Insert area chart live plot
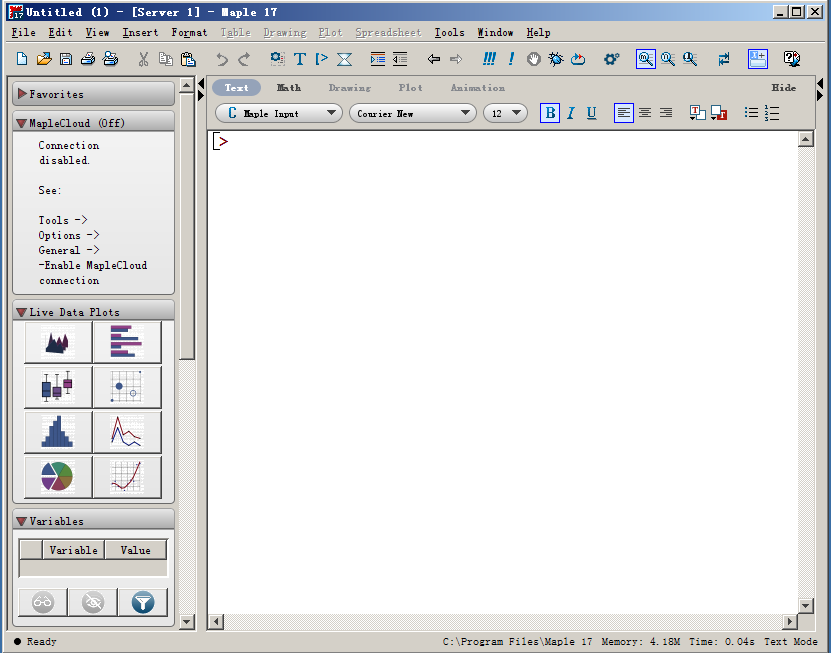Viewport: 831px width, 653px height. point(58,342)
